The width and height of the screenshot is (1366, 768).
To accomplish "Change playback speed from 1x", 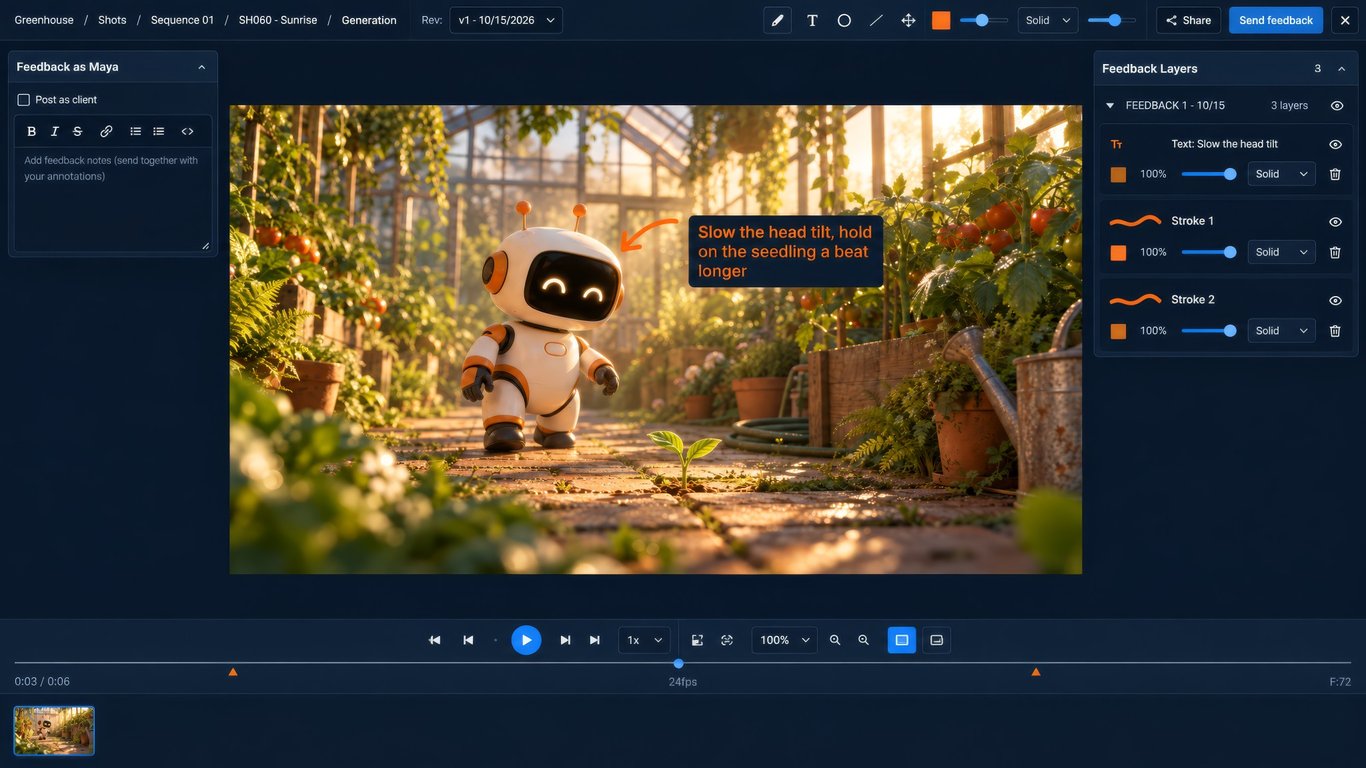I will tap(644, 640).
